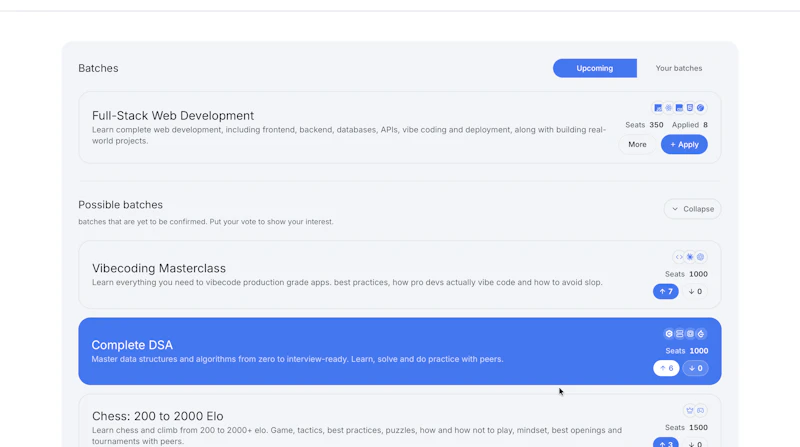
Task: Upvote the Vibecoding Masterclass batch
Action: 666,291
